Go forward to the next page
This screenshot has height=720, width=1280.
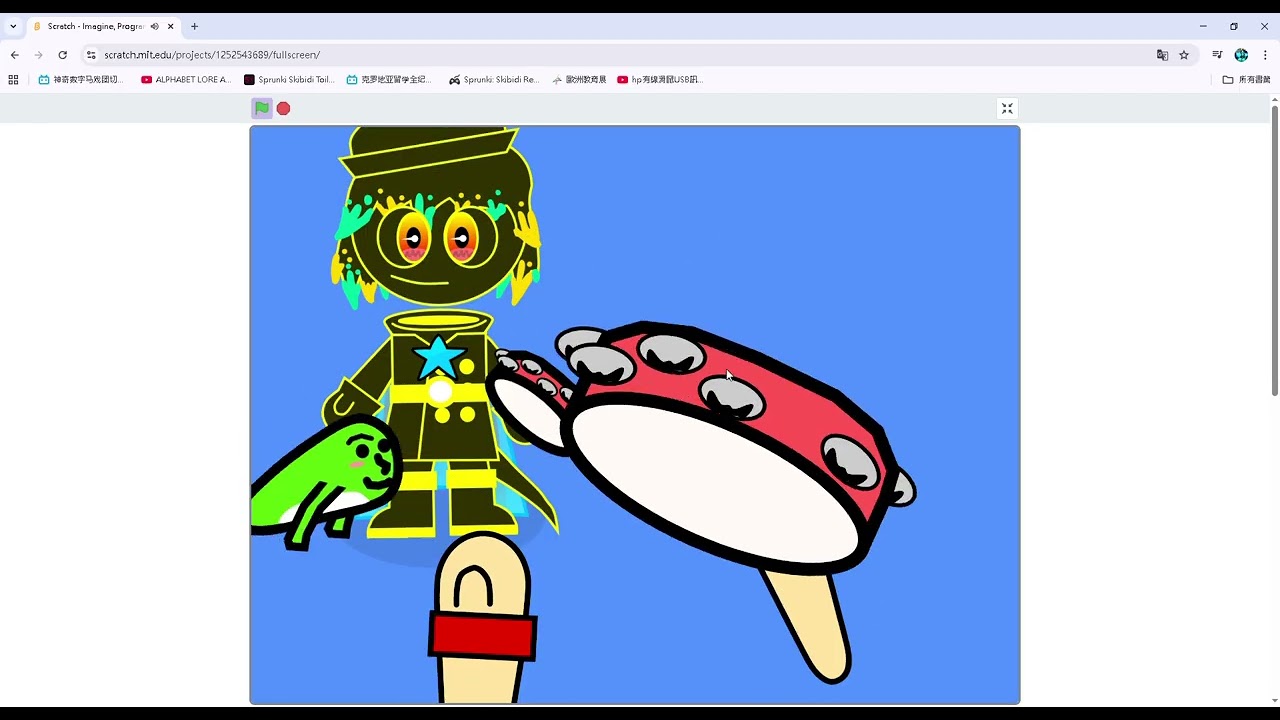coord(38,55)
